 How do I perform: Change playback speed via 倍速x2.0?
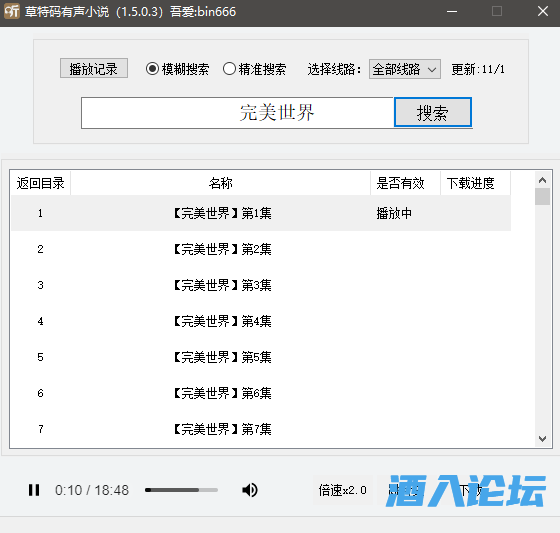click(x=342, y=490)
